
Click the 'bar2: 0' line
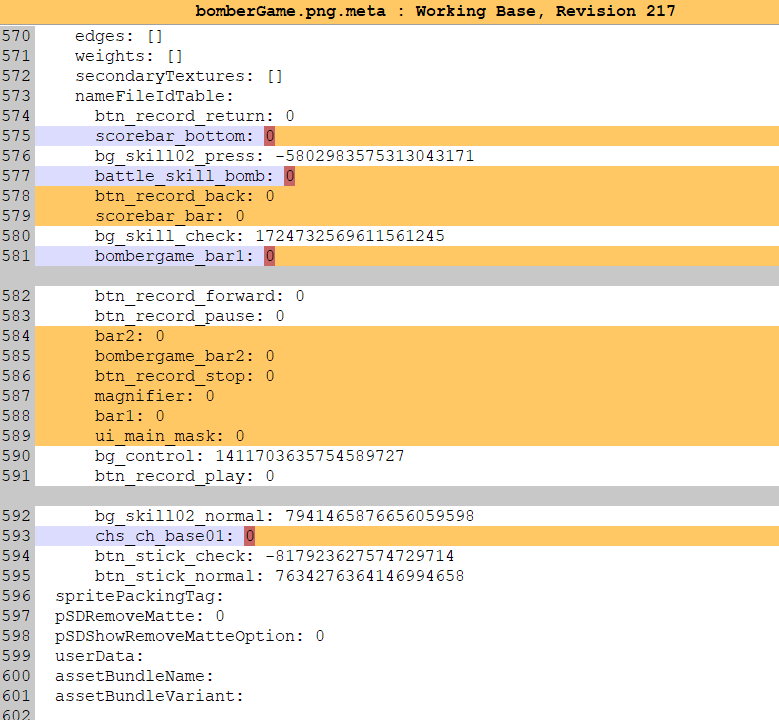(129, 336)
